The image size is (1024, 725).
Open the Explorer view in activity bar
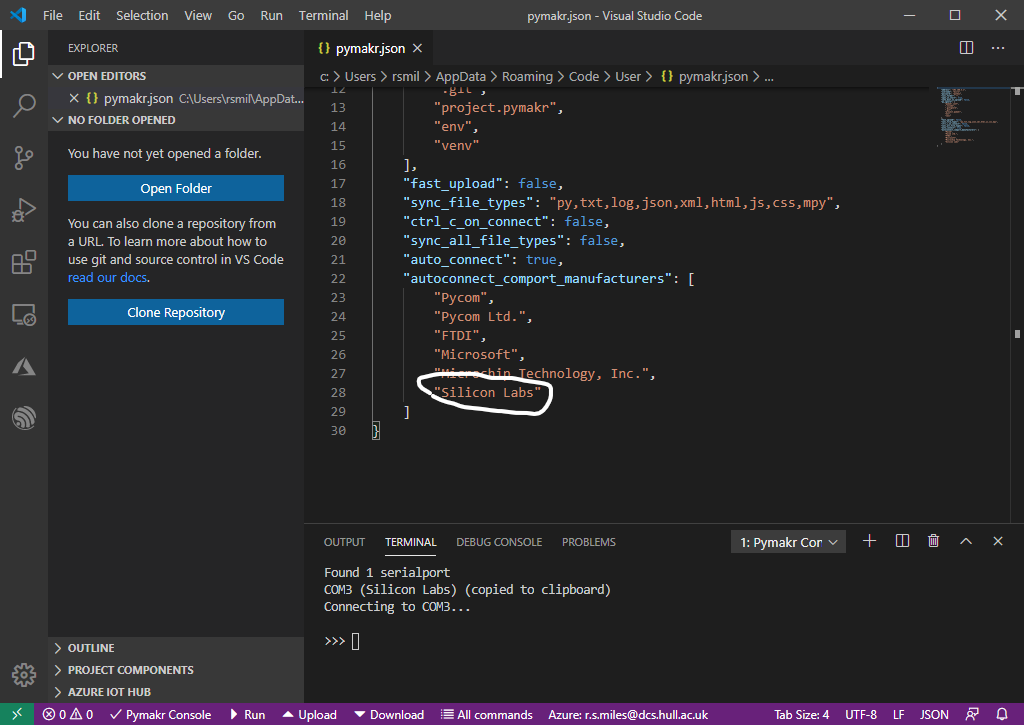click(x=24, y=54)
